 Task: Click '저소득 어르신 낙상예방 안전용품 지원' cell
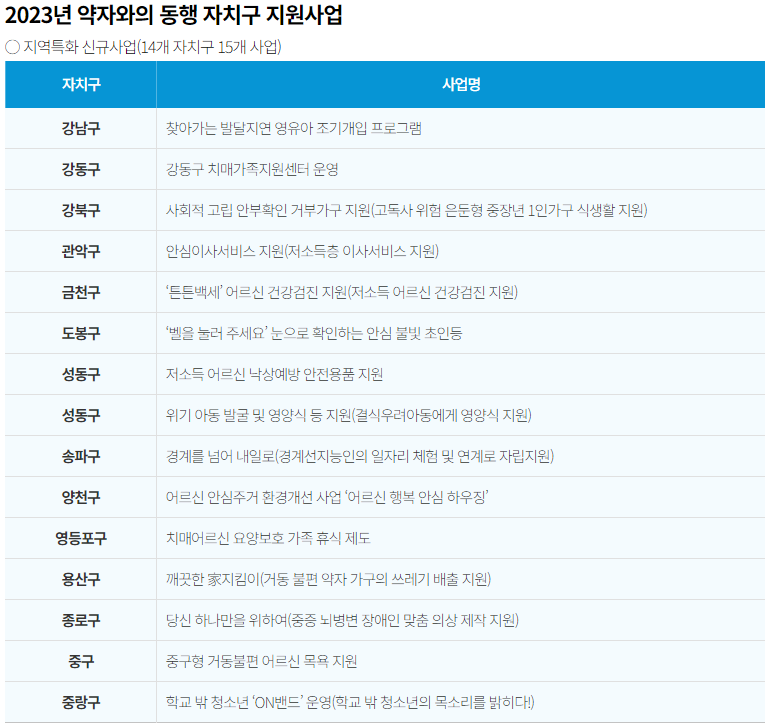[x=461, y=374]
